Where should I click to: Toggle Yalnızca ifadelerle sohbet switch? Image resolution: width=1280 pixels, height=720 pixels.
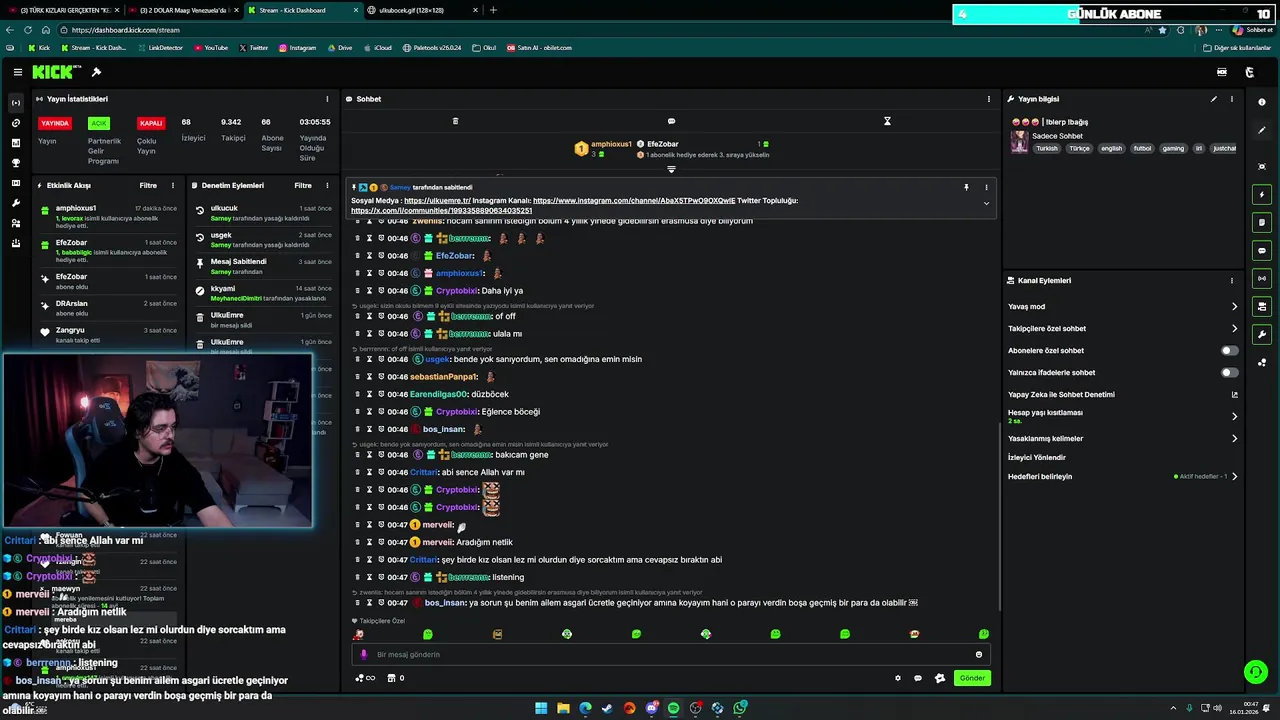pyautogui.click(x=1230, y=373)
